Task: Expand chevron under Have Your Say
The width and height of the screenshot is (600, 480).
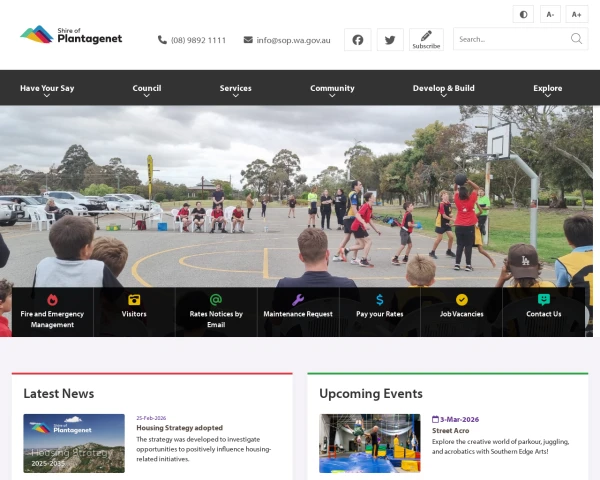Action: click(x=47, y=96)
